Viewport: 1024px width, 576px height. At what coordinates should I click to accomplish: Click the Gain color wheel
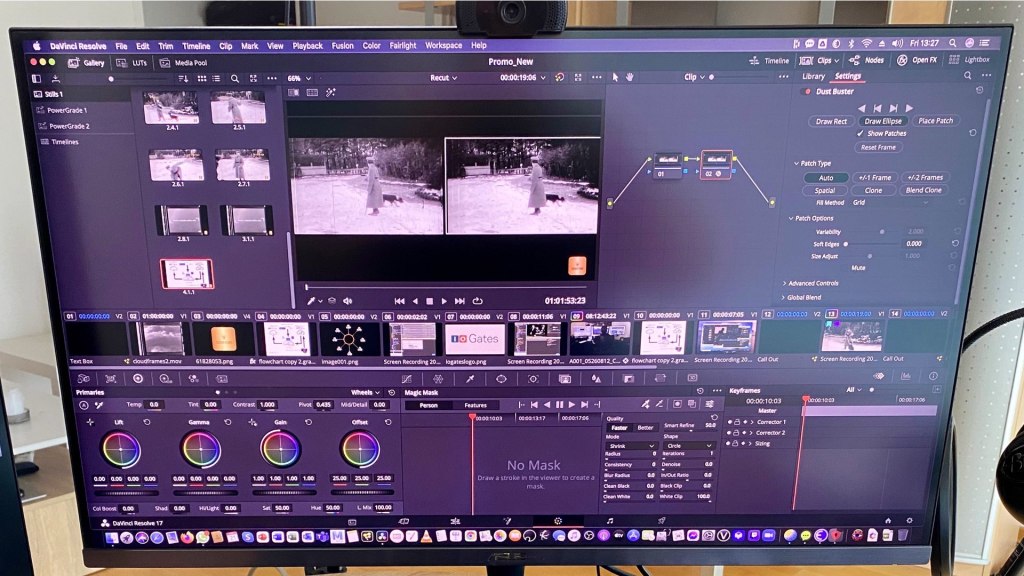(x=280, y=449)
